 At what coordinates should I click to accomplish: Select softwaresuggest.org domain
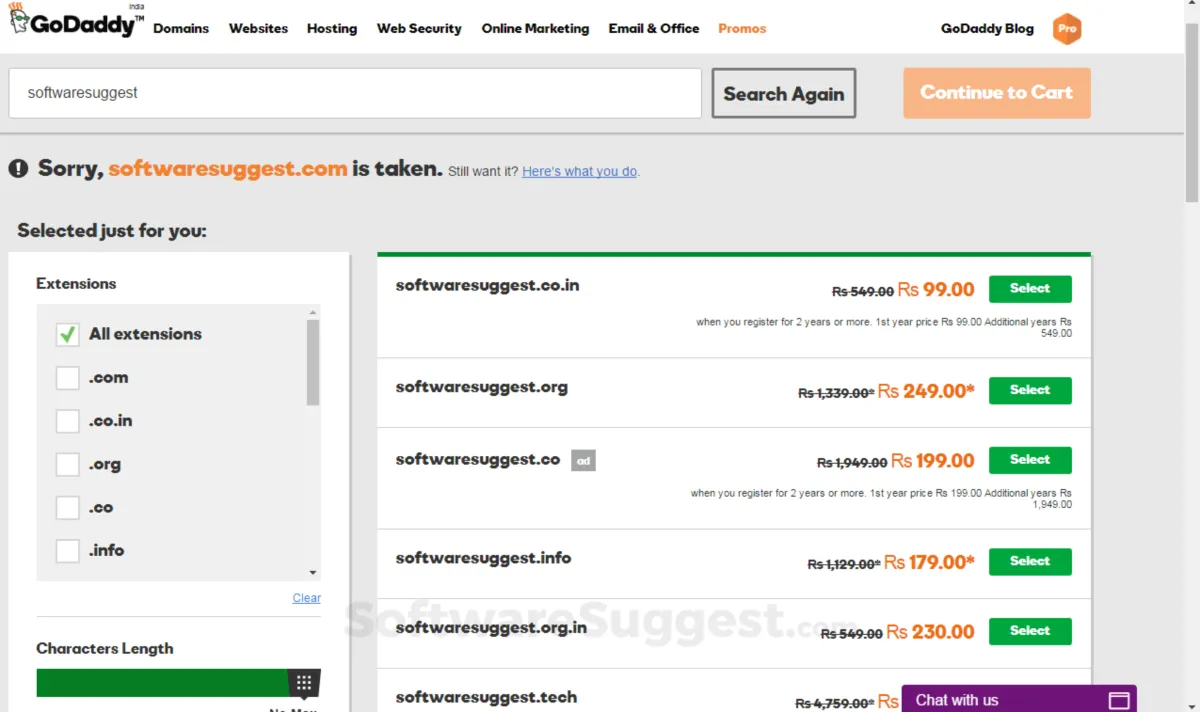click(1030, 390)
